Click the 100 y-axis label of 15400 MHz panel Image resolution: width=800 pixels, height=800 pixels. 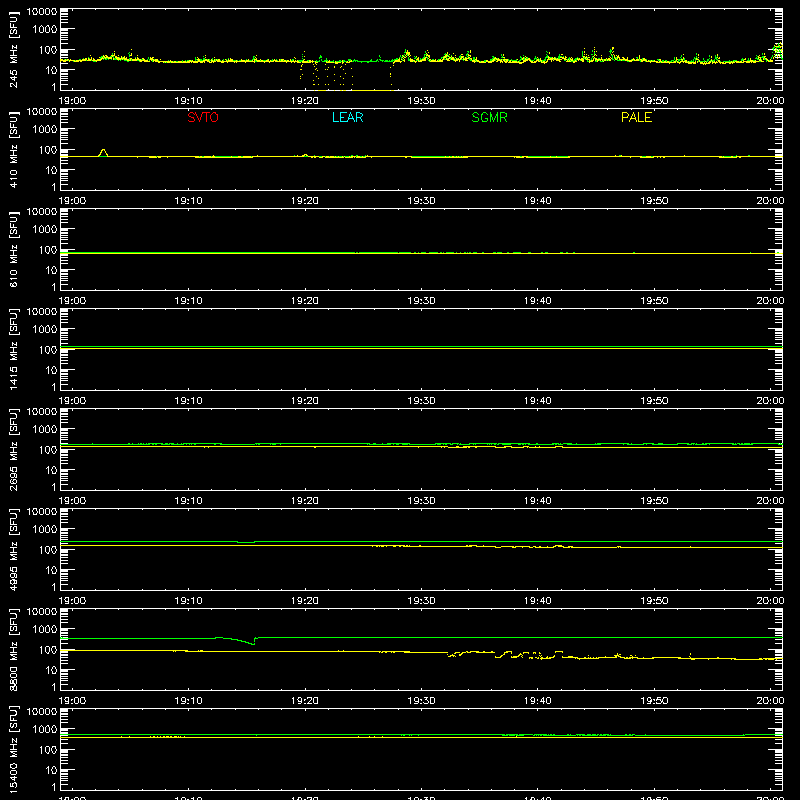[48, 750]
